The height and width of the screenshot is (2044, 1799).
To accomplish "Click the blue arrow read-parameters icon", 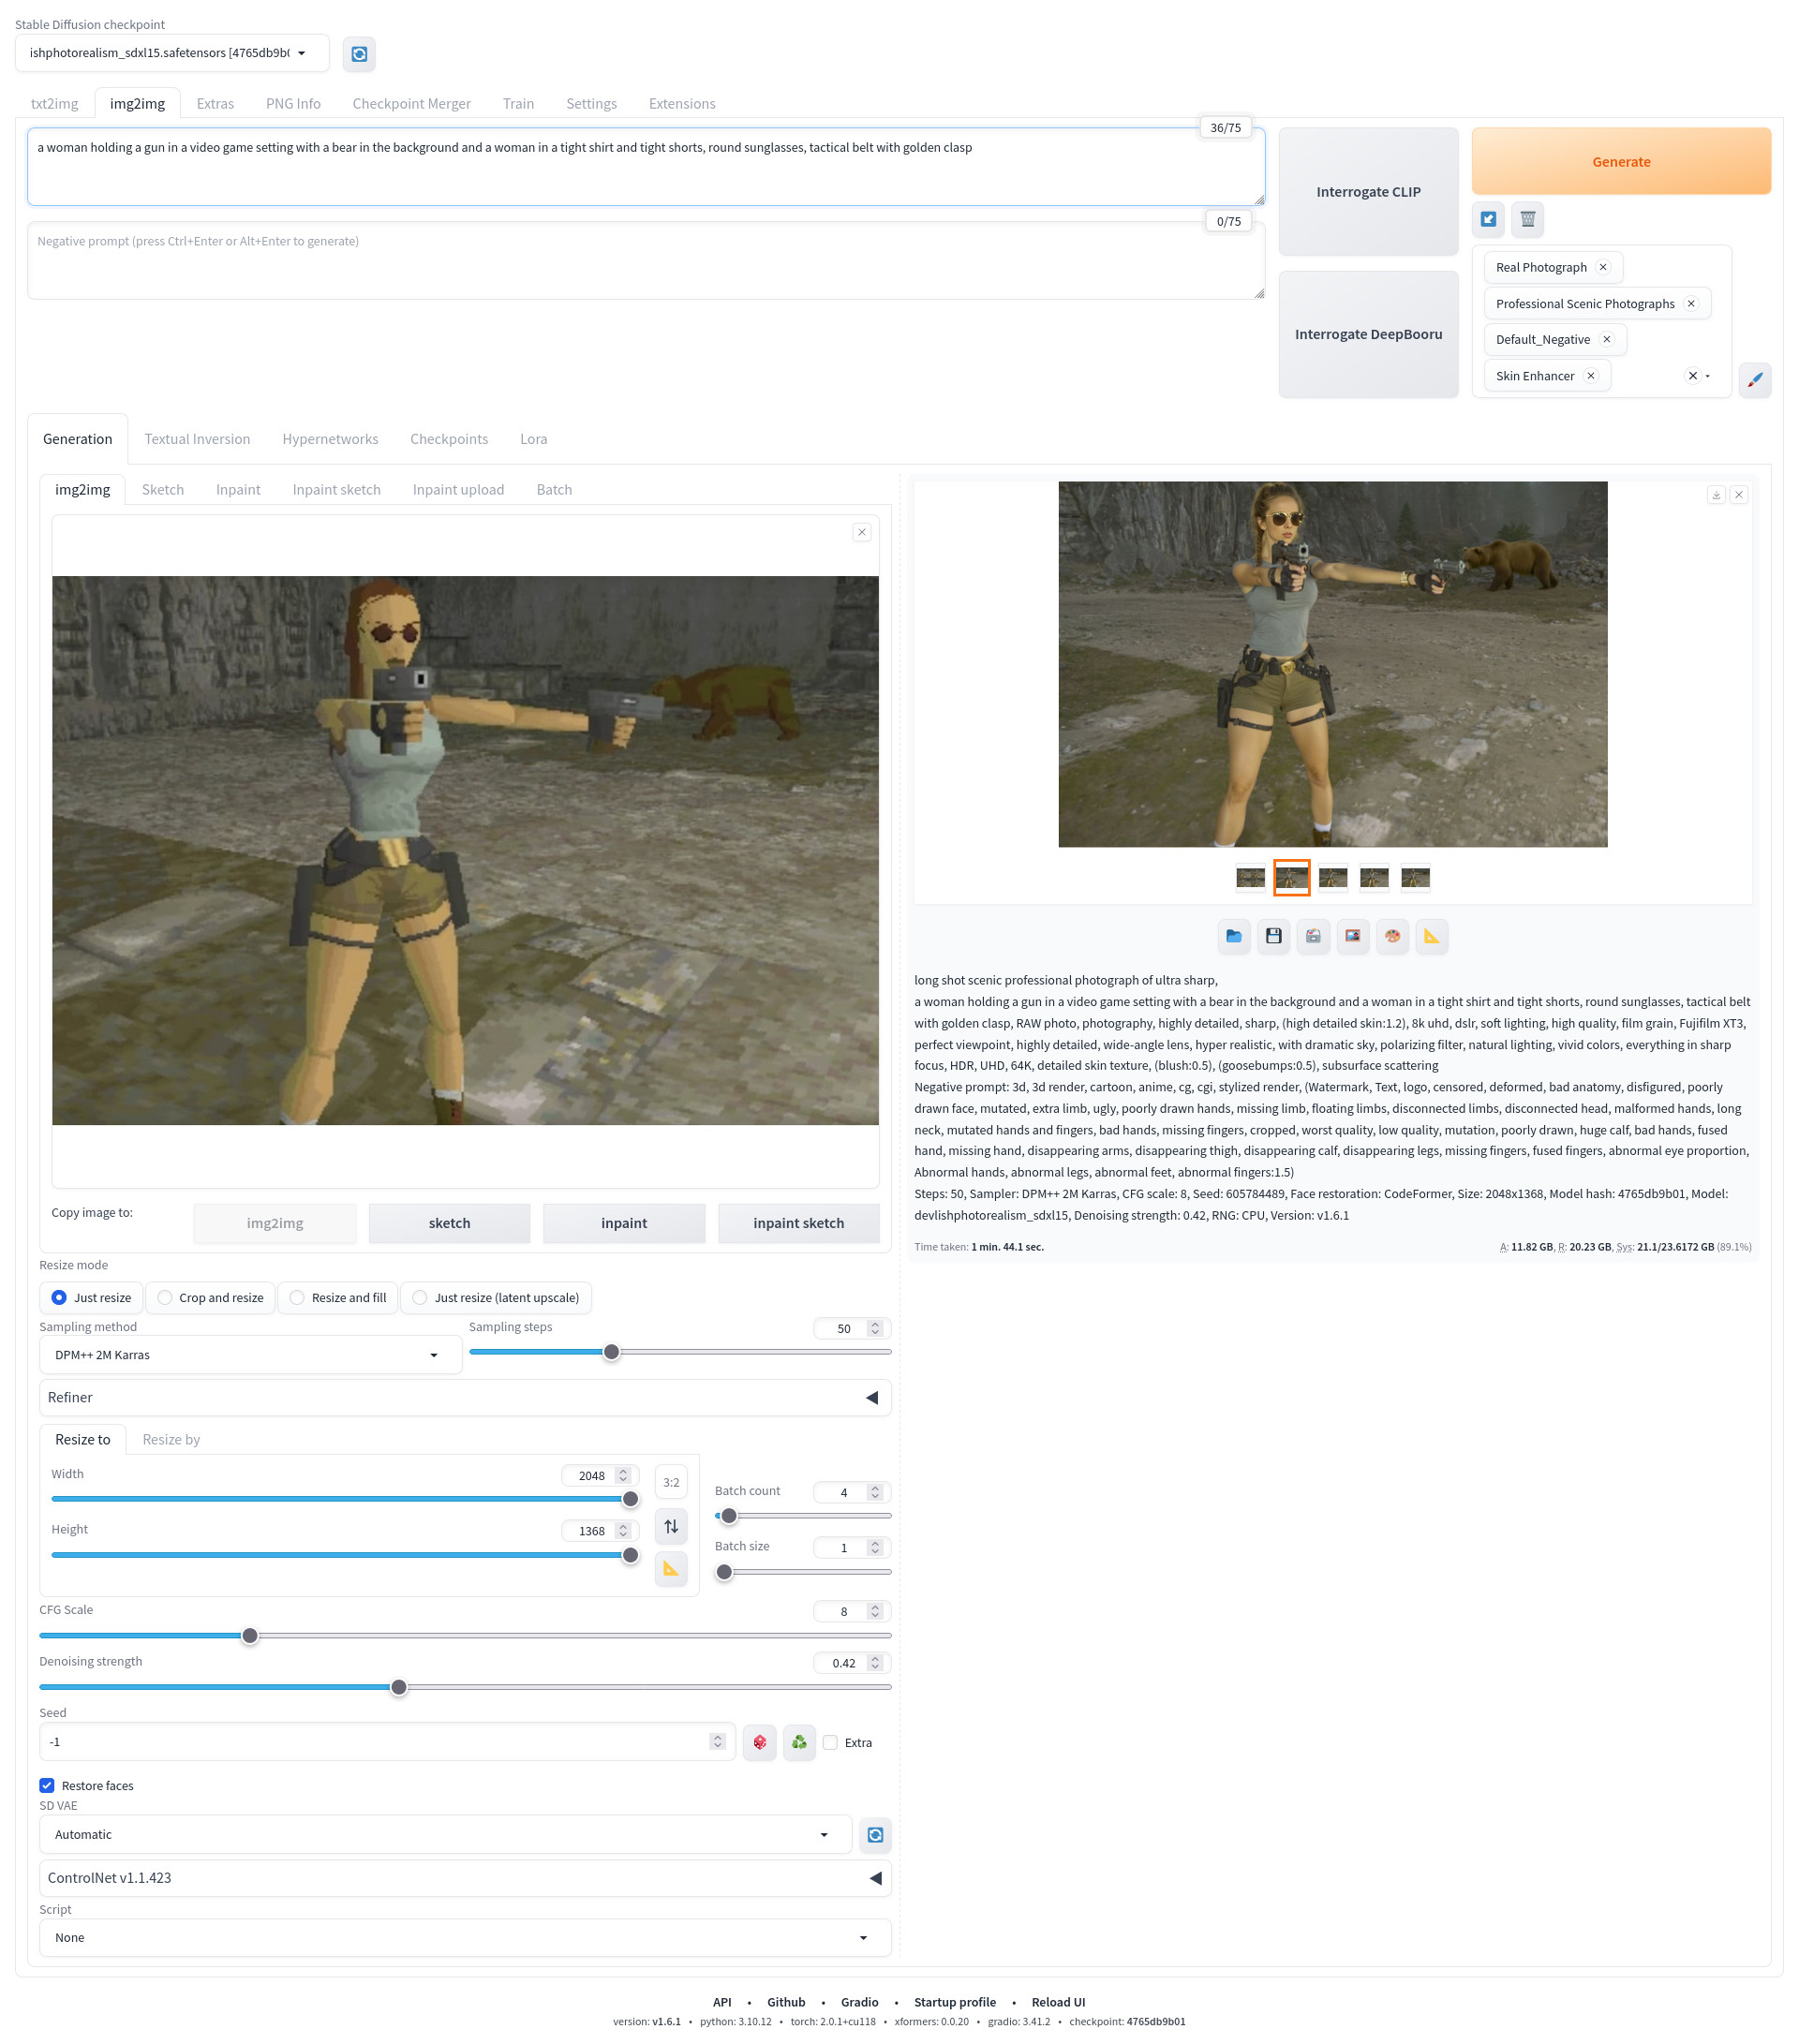I will (1488, 219).
